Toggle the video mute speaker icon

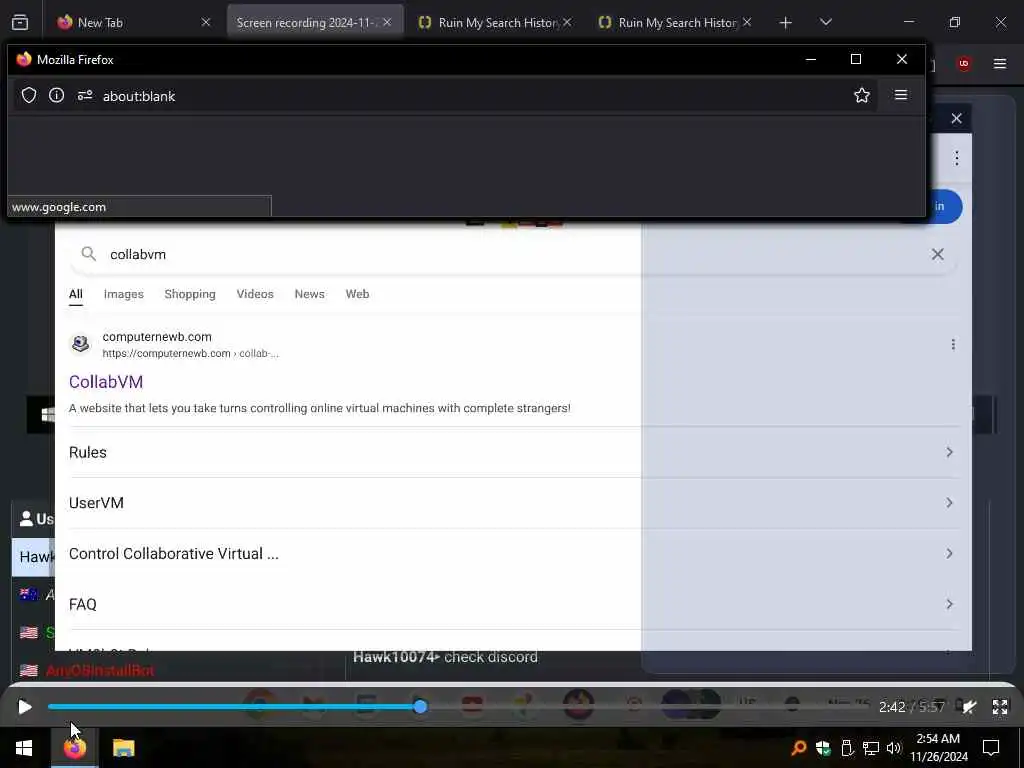pos(969,707)
